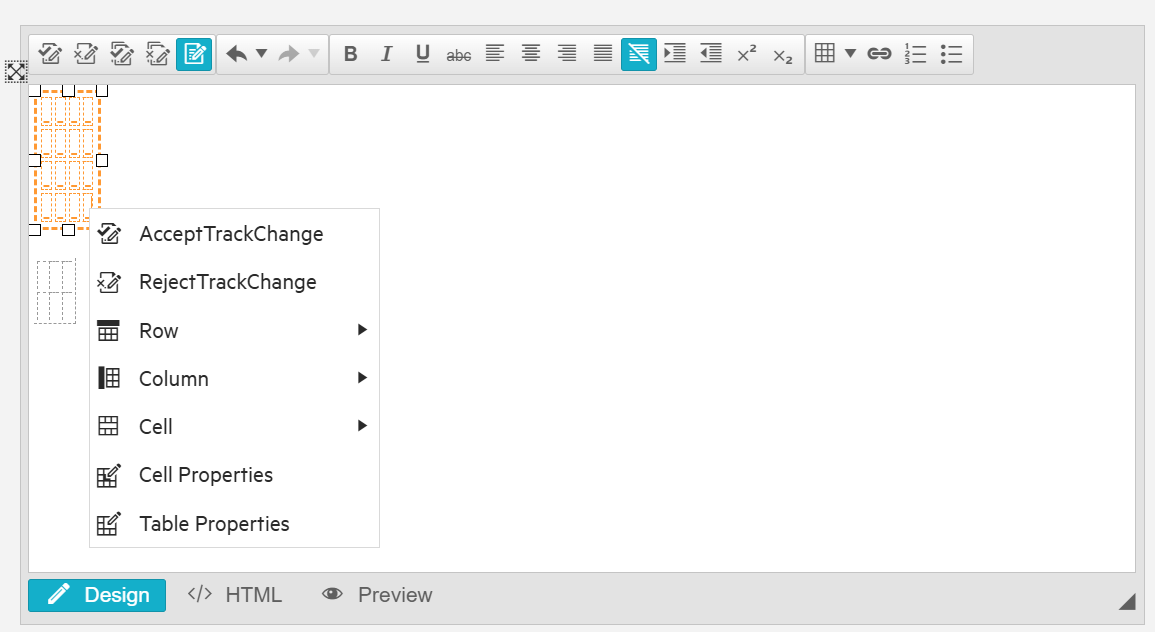Reject all tracked changes
The height and width of the screenshot is (632, 1155).
click(x=158, y=54)
